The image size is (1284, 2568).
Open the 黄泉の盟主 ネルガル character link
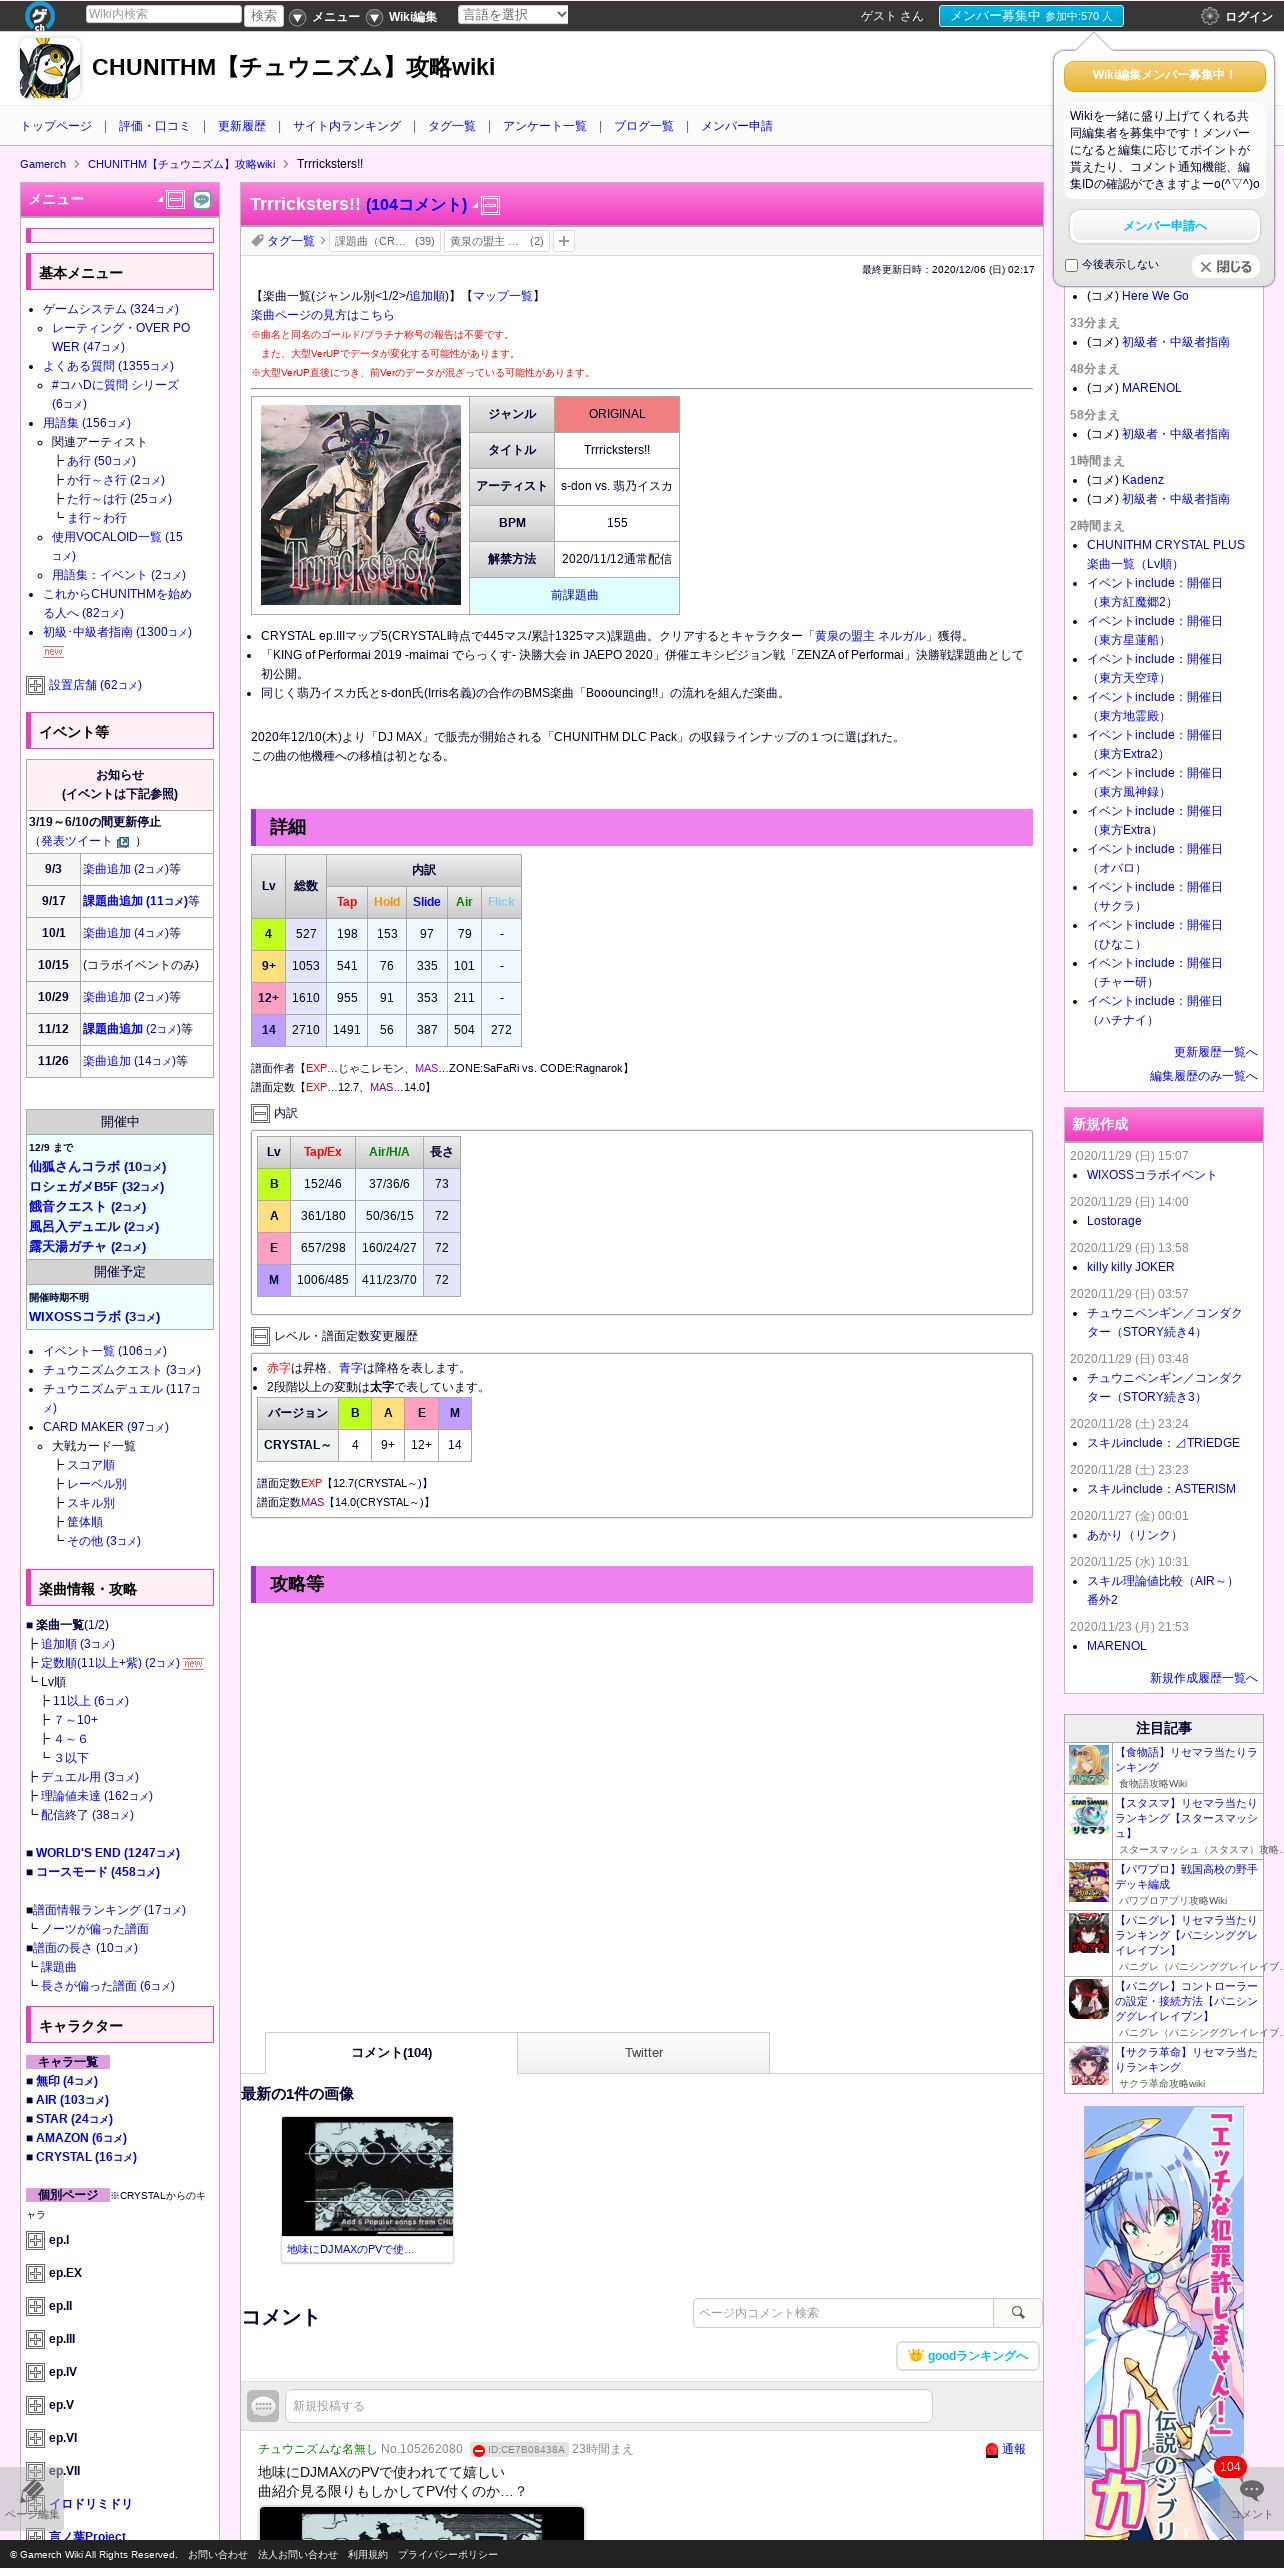point(871,637)
